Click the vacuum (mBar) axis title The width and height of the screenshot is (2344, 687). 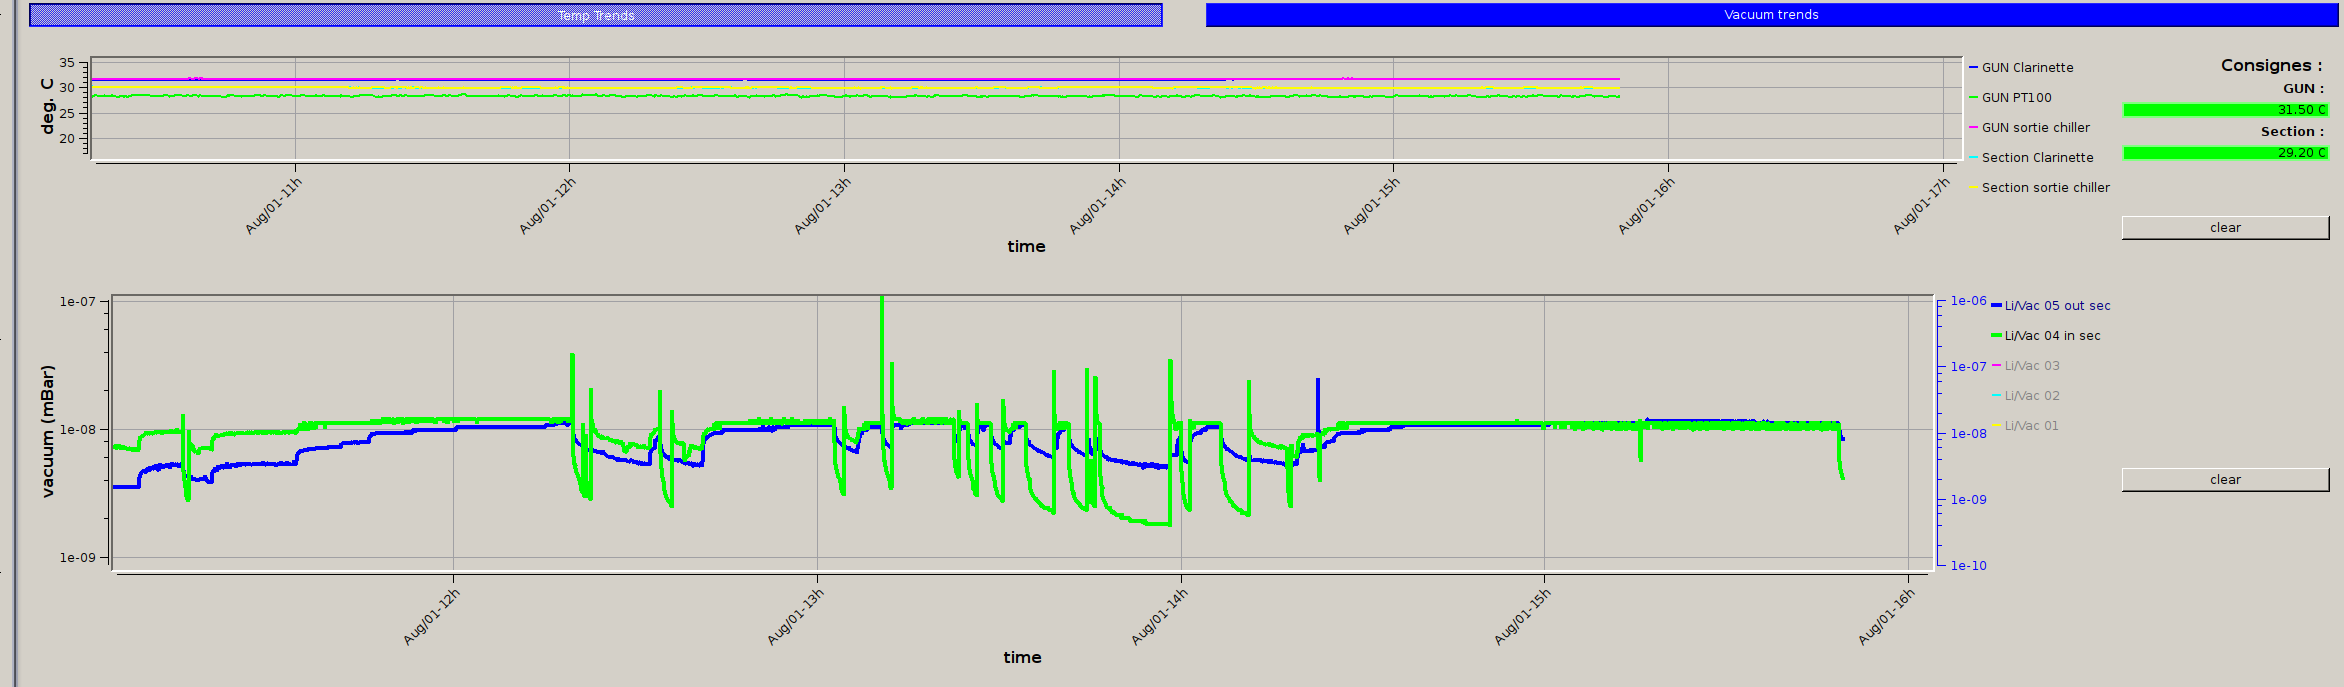48,431
